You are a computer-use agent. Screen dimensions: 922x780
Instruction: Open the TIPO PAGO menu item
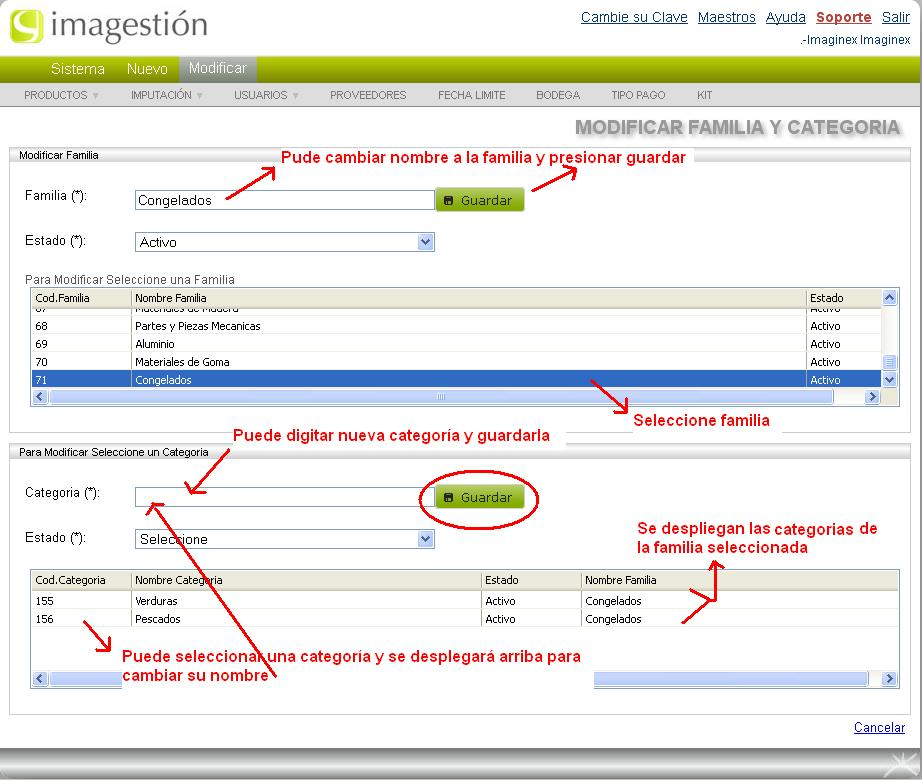coord(638,95)
